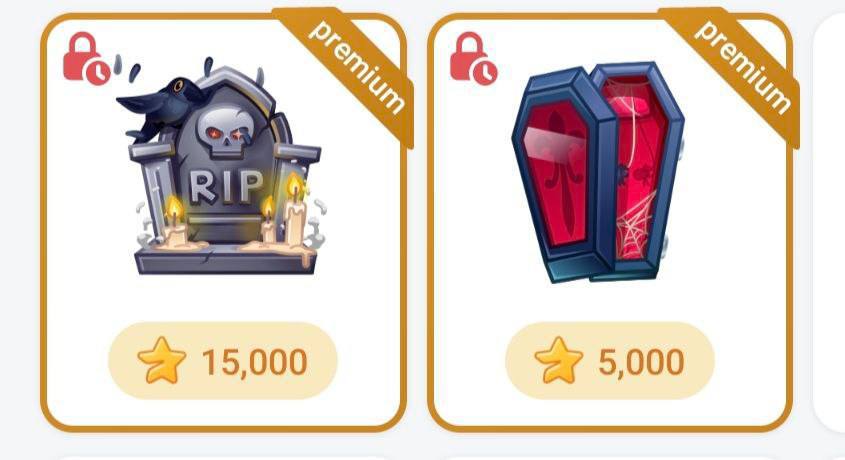Click the red lock icon on tombstone card

point(86,58)
